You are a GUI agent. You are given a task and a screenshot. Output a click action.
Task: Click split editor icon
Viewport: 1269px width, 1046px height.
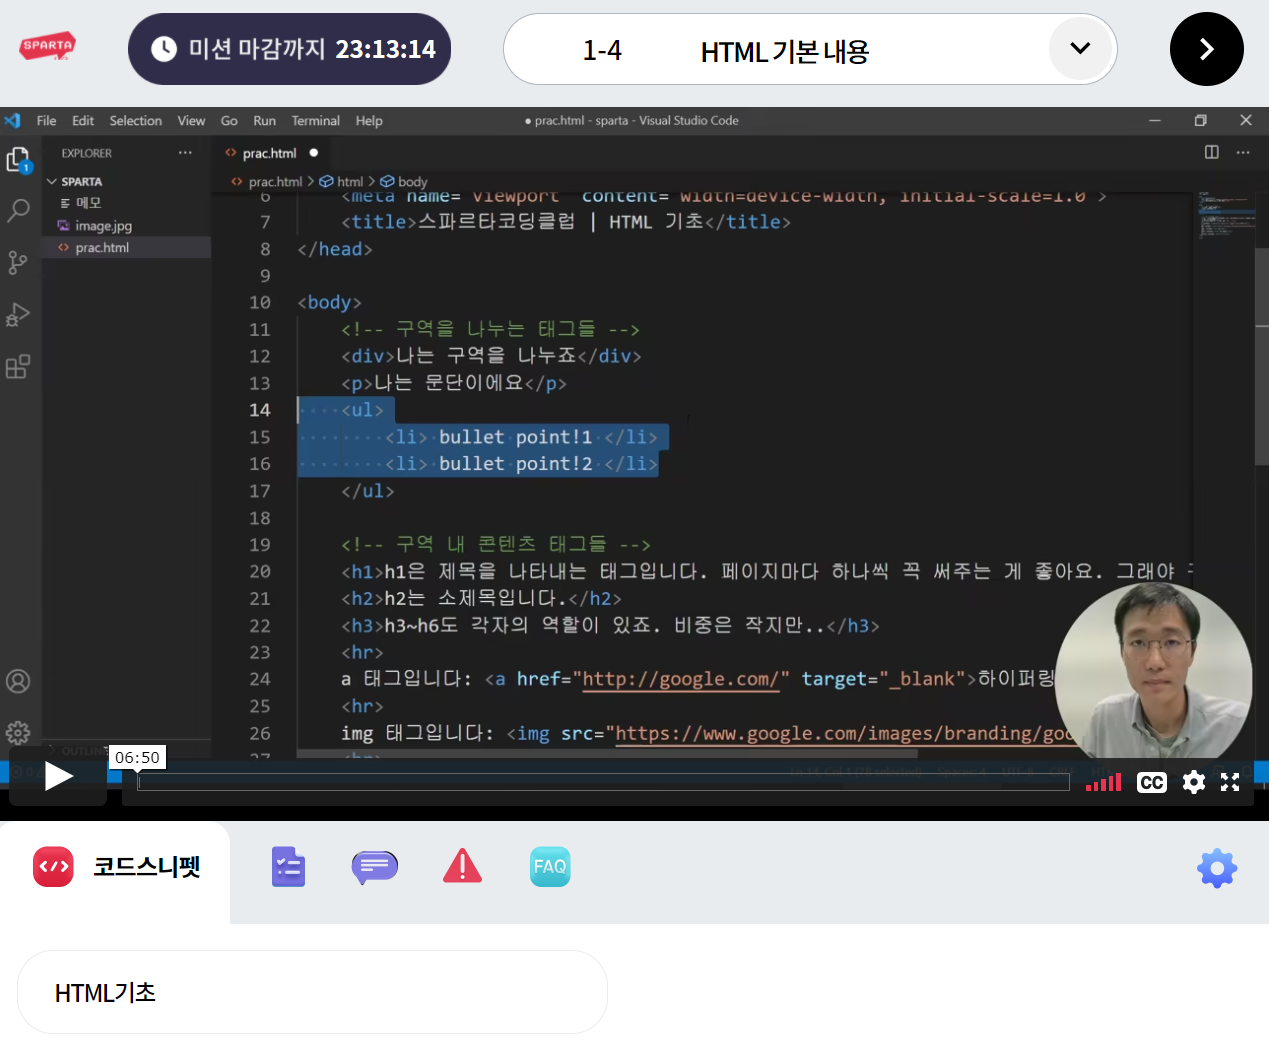pos(1212,152)
